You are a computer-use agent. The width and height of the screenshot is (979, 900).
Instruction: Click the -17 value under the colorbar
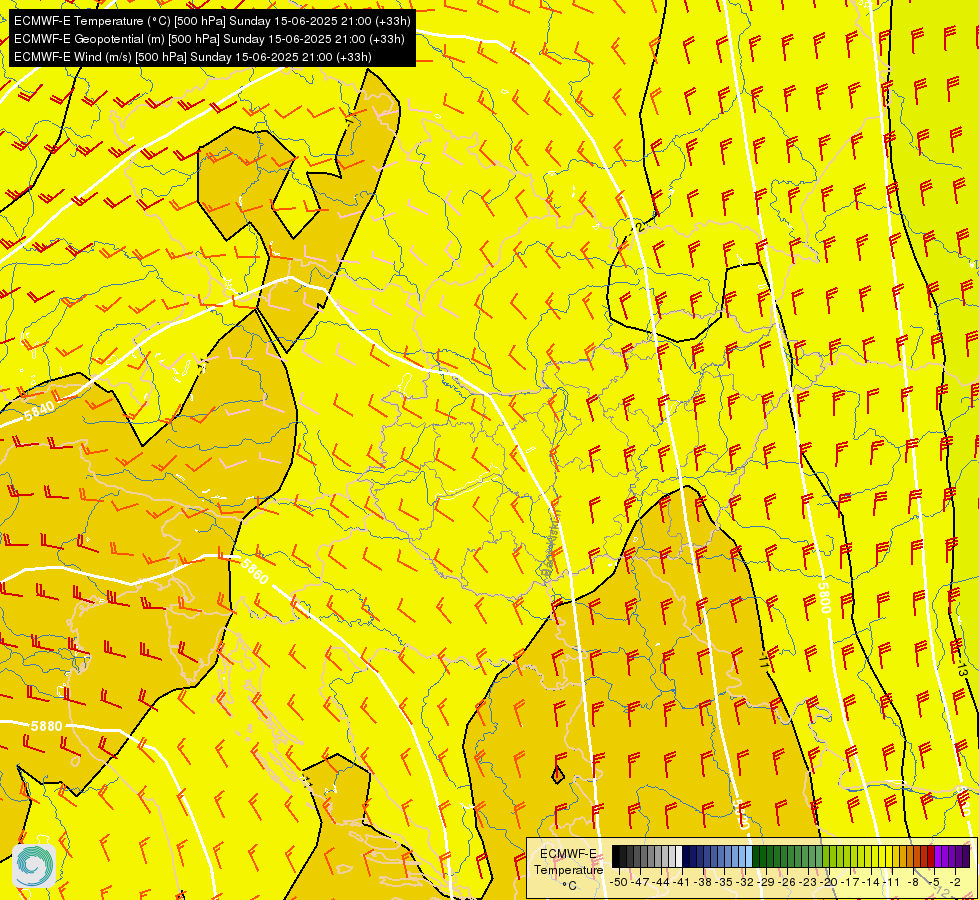tap(850, 882)
